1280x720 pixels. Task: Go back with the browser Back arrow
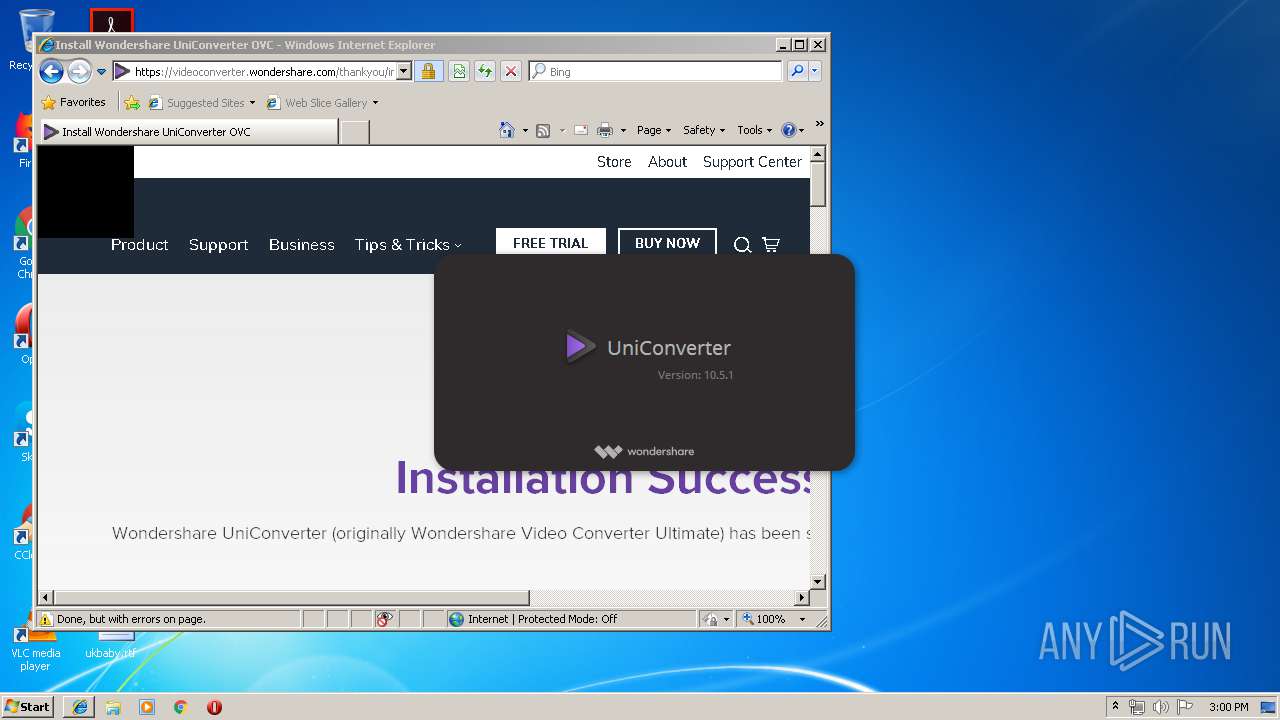point(51,71)
